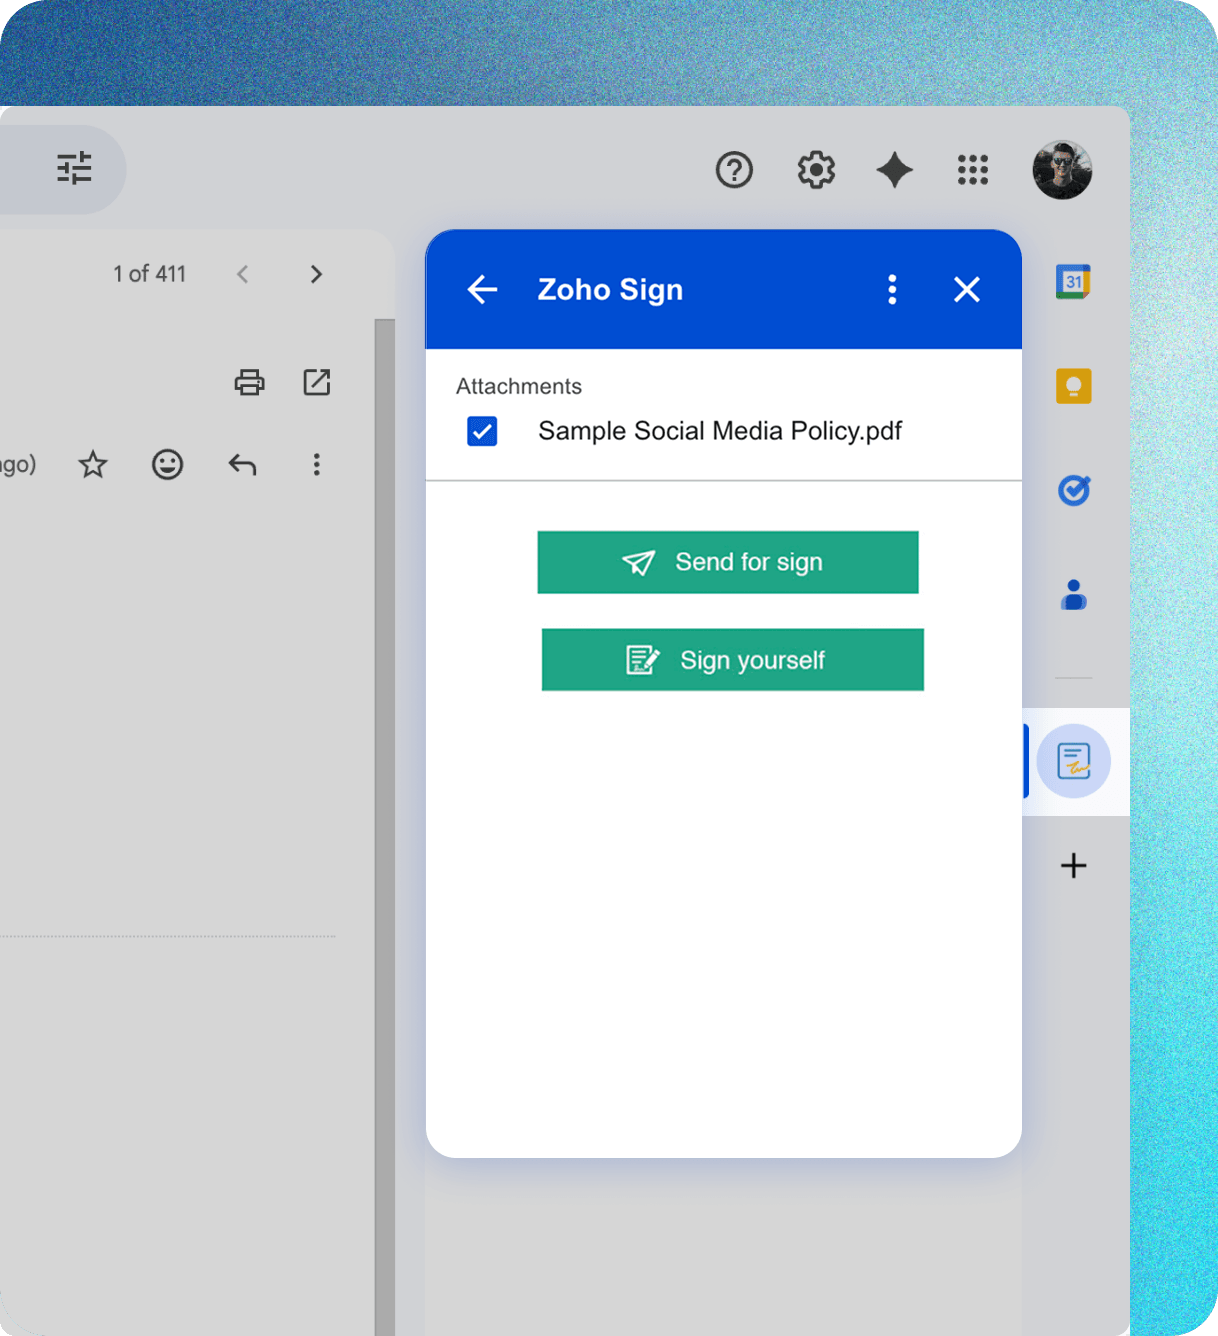Open Google Calendar in side panel
The width and height of the screenshot is (1218, 1336).
point(1073,282)
